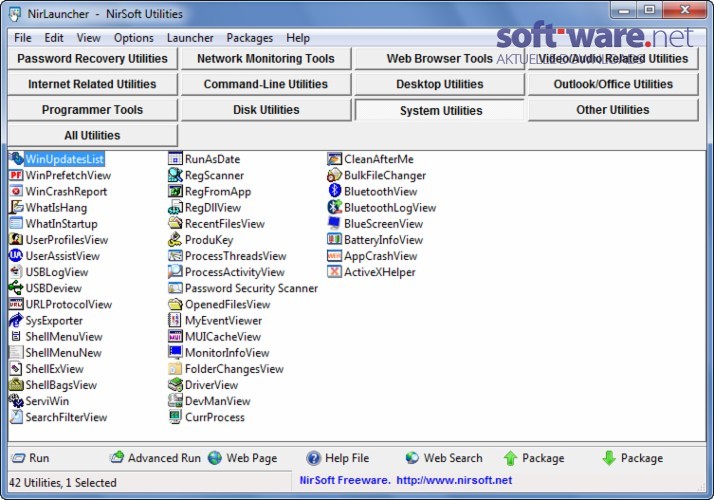Screen dimensions: 714x500
Task: Open the http://www.nirsoft.net link
Action: coord(454,480)
